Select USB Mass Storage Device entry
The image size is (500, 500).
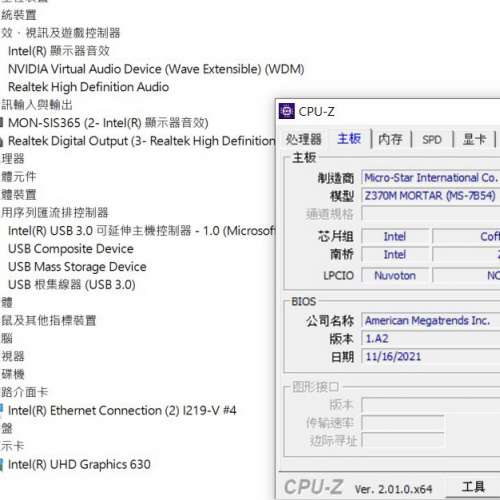point(77,267)
